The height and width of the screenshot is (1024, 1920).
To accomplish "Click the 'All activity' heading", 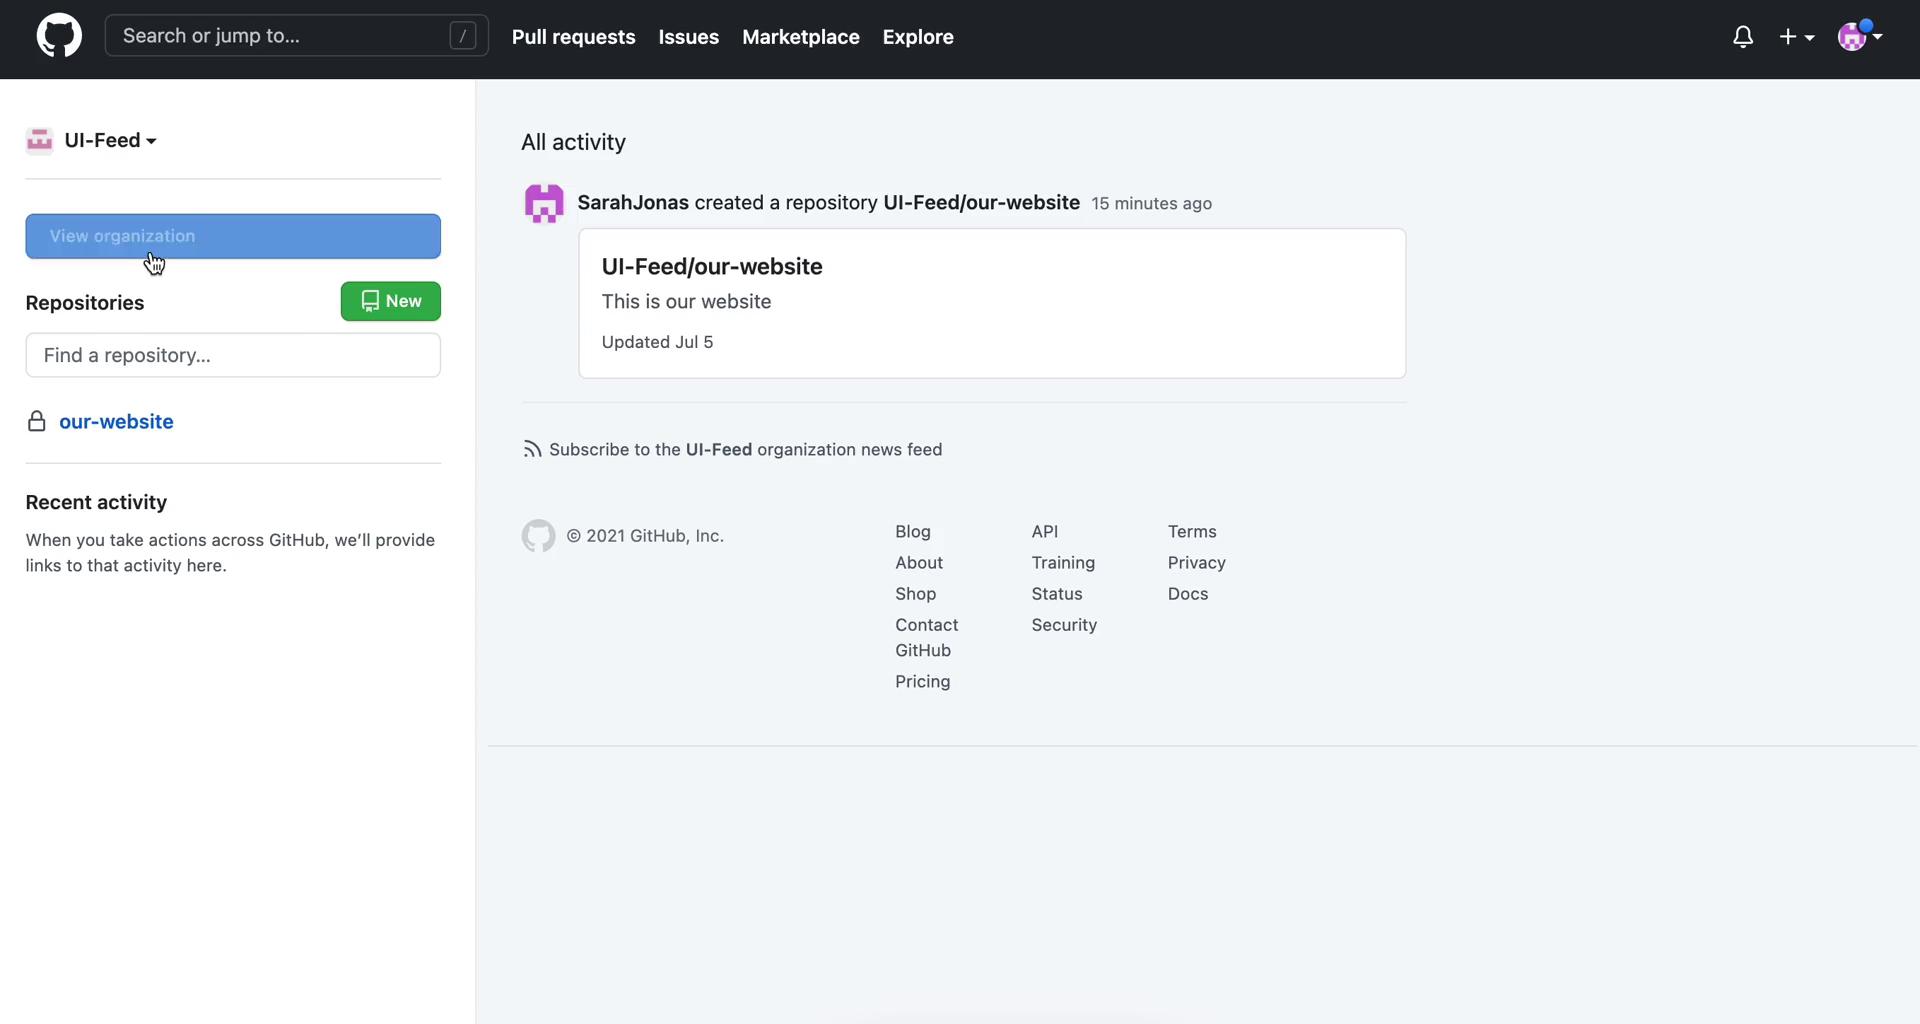I will pyautogui.click(x=574, y=142).
